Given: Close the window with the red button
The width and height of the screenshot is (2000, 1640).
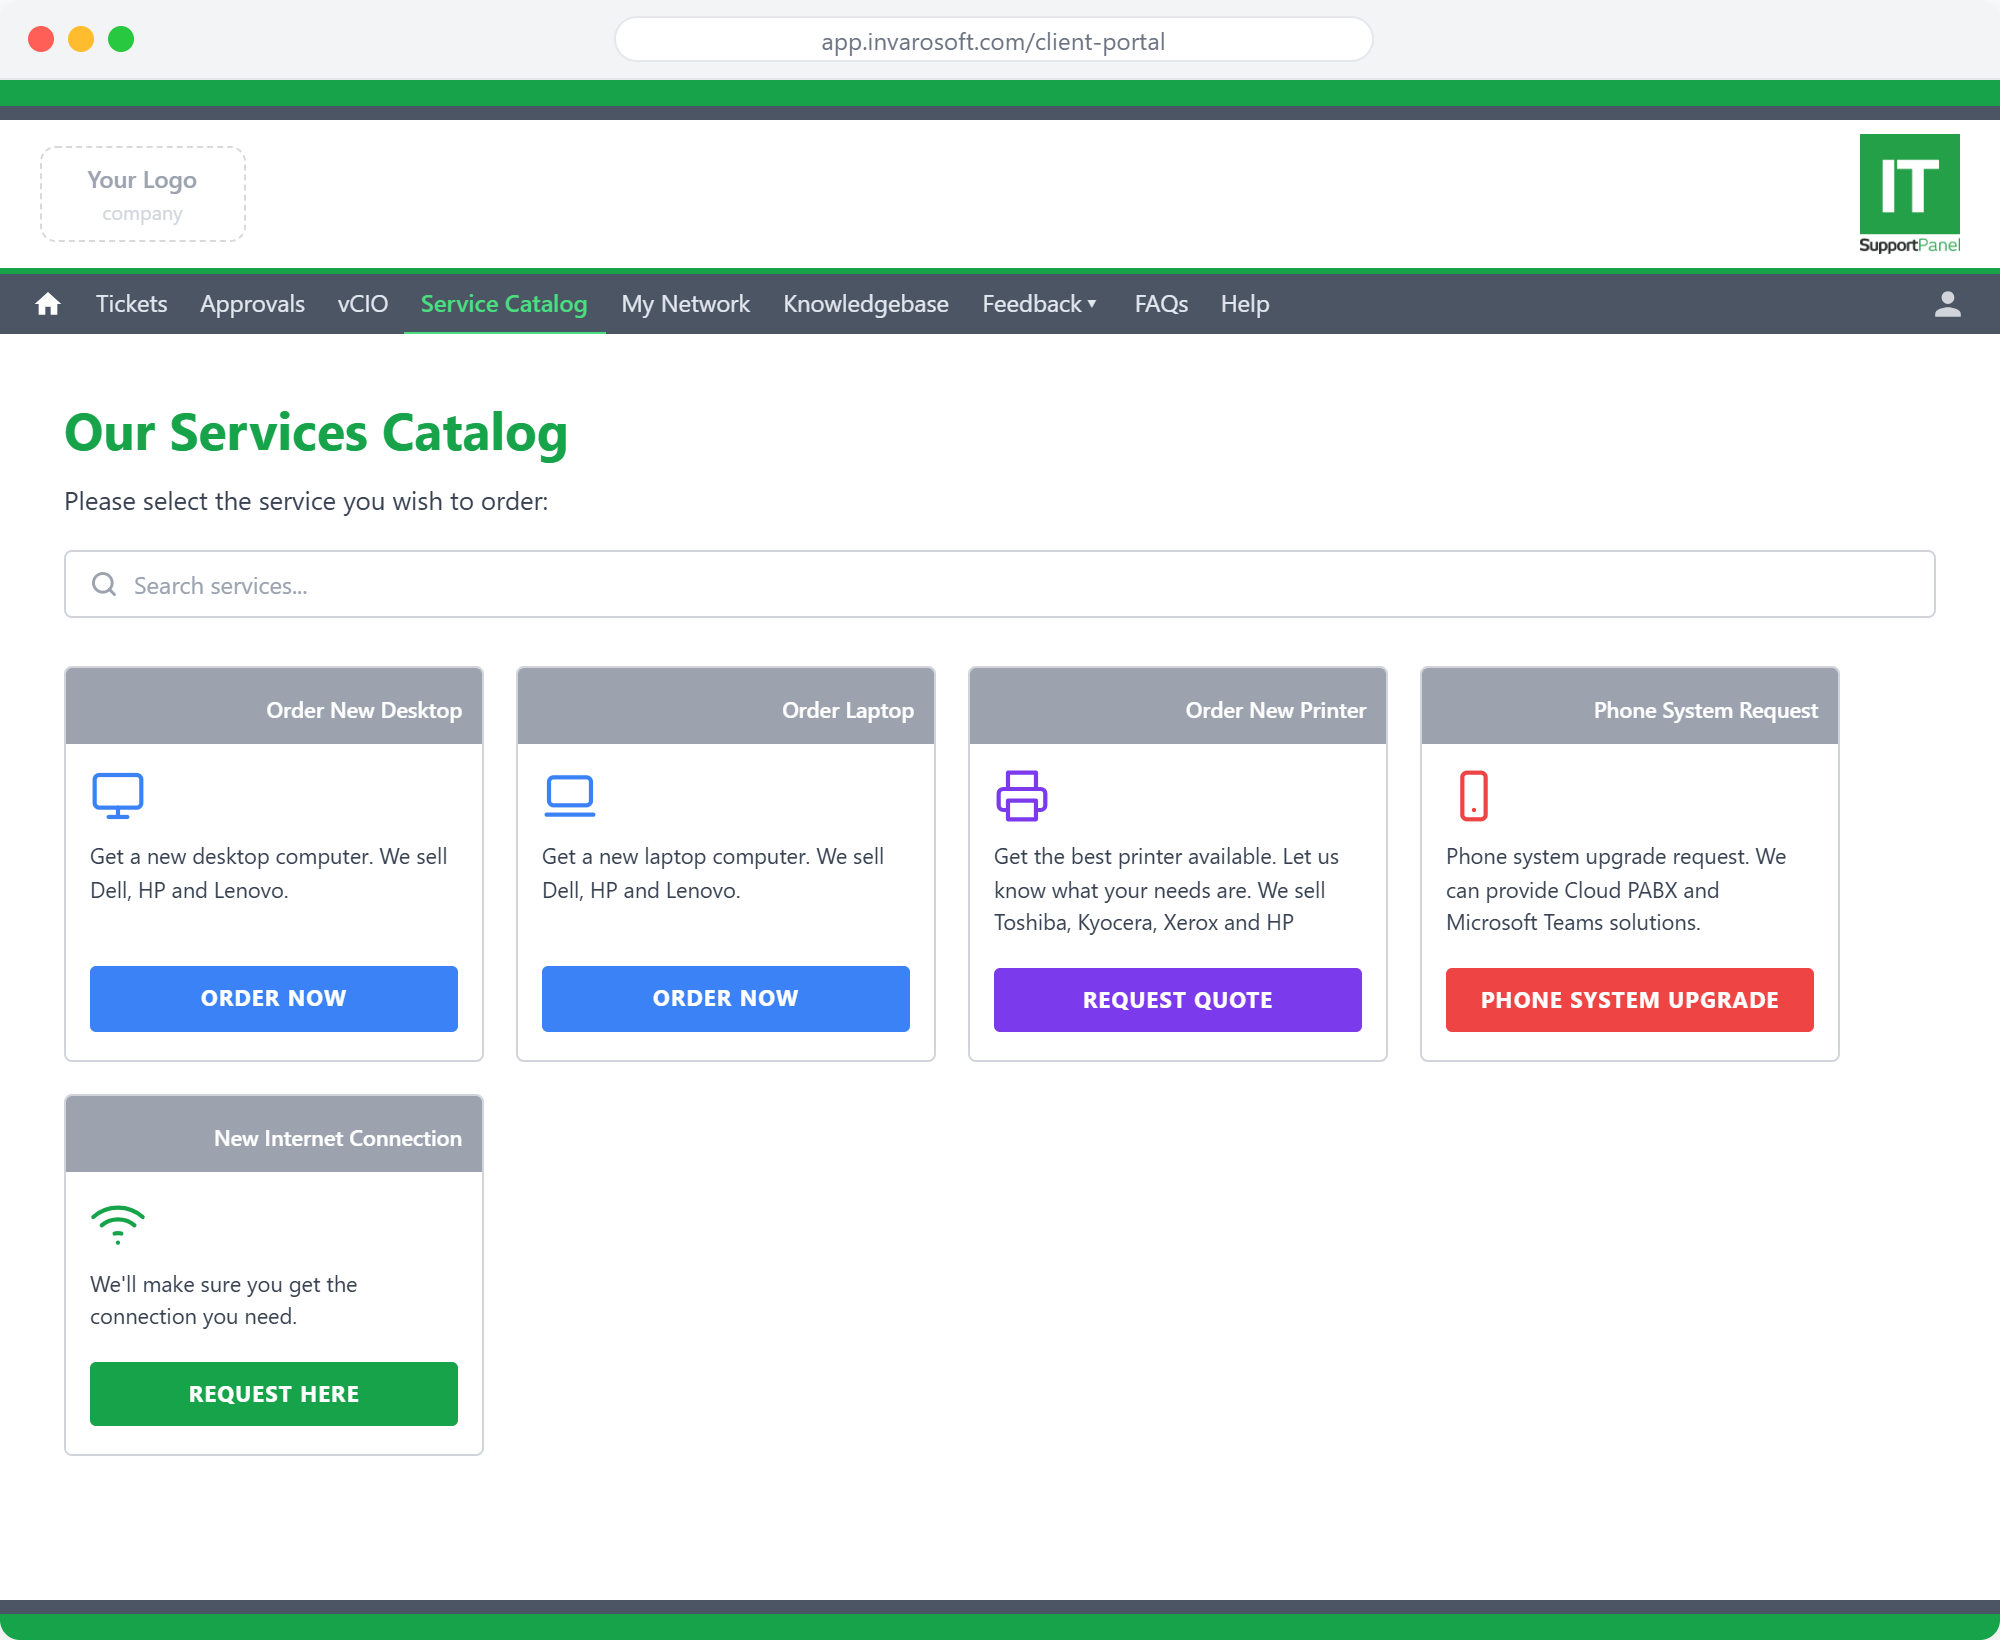Looking at the screenshot, I should click(41, 39).
